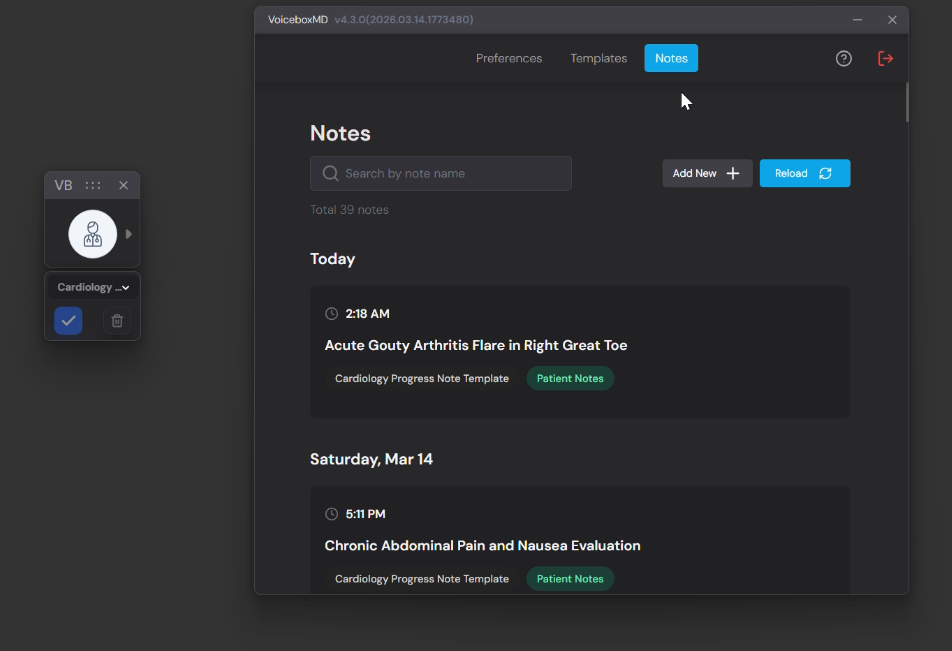Viewport: 952px width, 651px height.
Task: Reload the notes list
Action: point(804,173)
